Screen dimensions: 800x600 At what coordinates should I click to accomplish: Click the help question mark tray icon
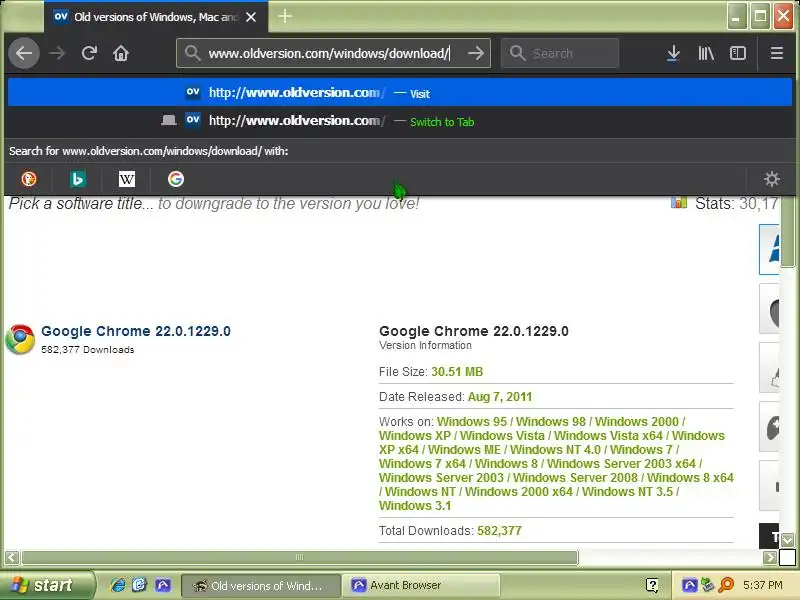pyautogui.click(x=652, y=585)
